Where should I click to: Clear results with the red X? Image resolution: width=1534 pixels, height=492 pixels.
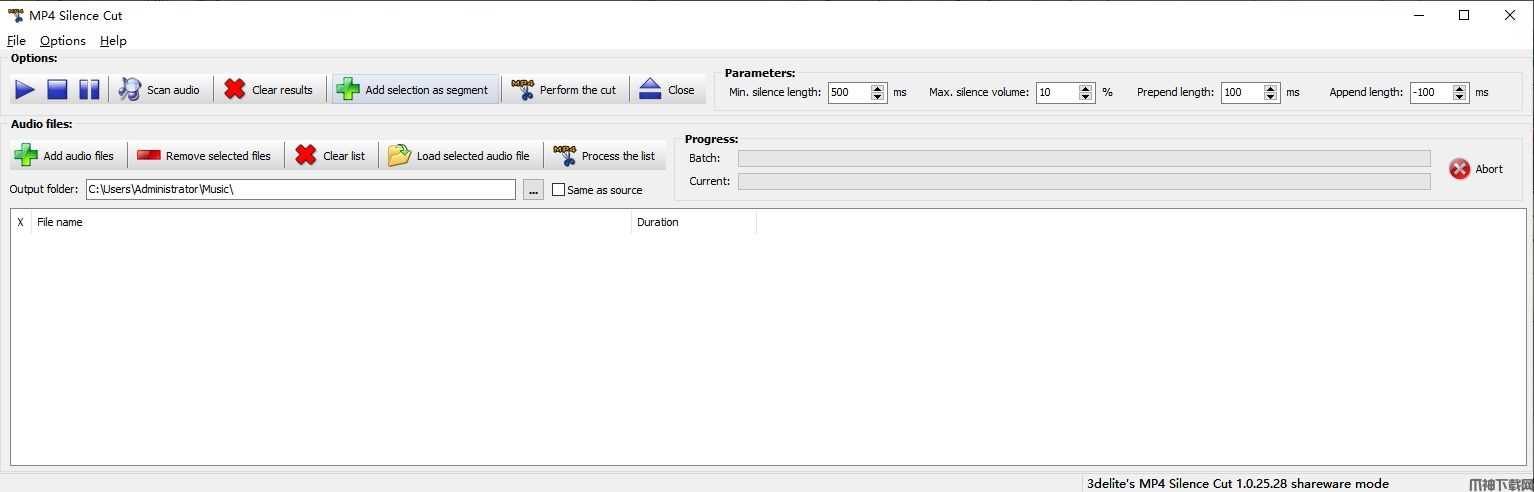[269, 90]
